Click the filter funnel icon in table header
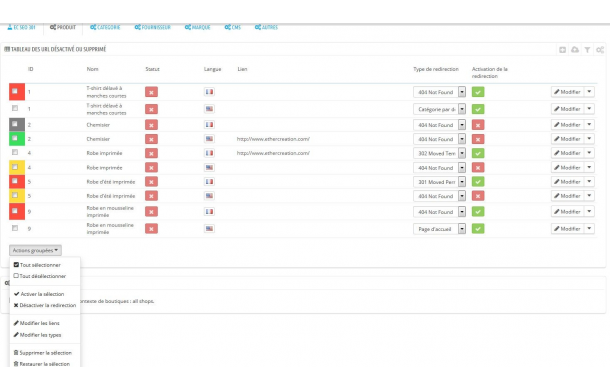Image resolution: width=610 pixels, height=390 pixels. tap(587, 50)
